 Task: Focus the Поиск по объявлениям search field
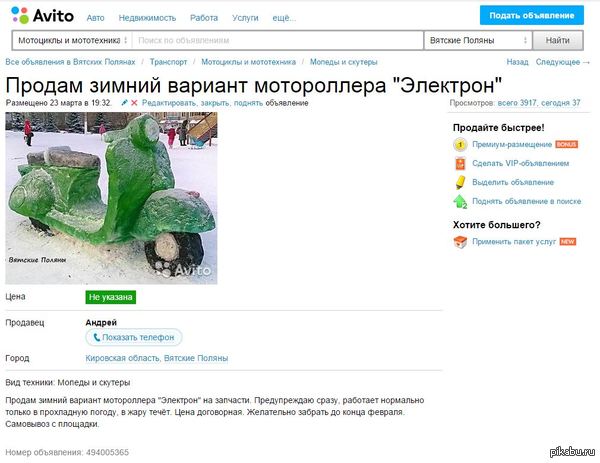tap(277, 40)
